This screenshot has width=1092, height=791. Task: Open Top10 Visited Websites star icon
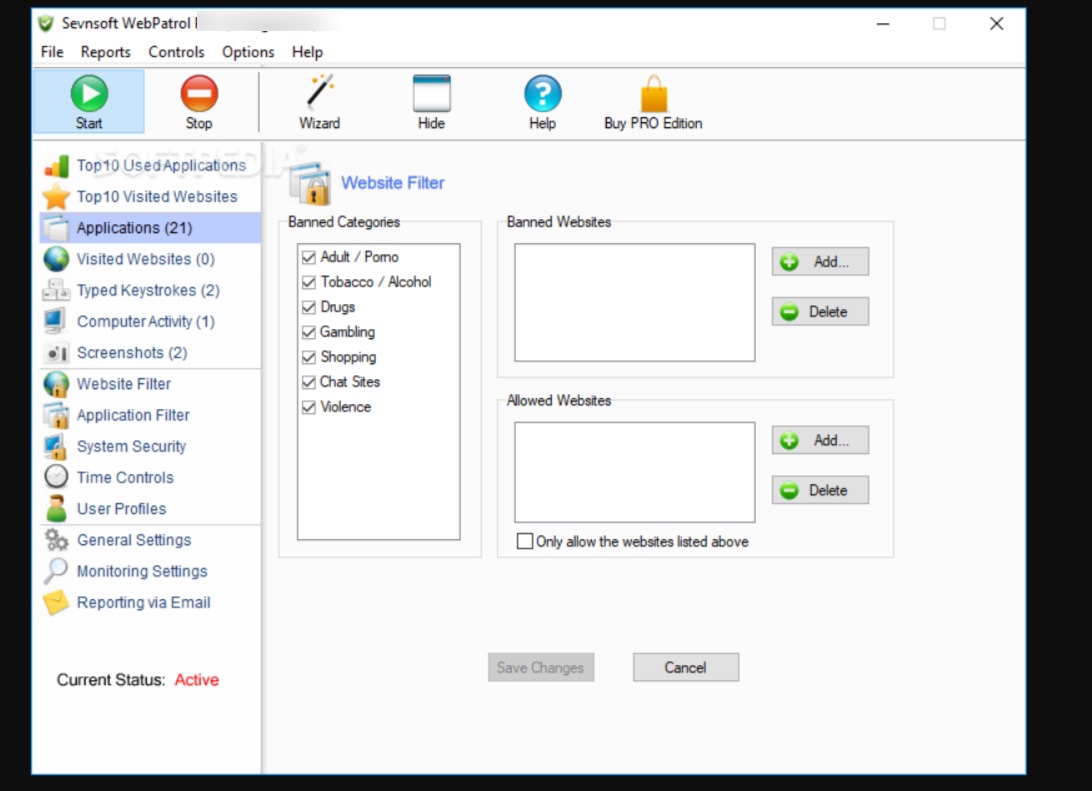56,197
